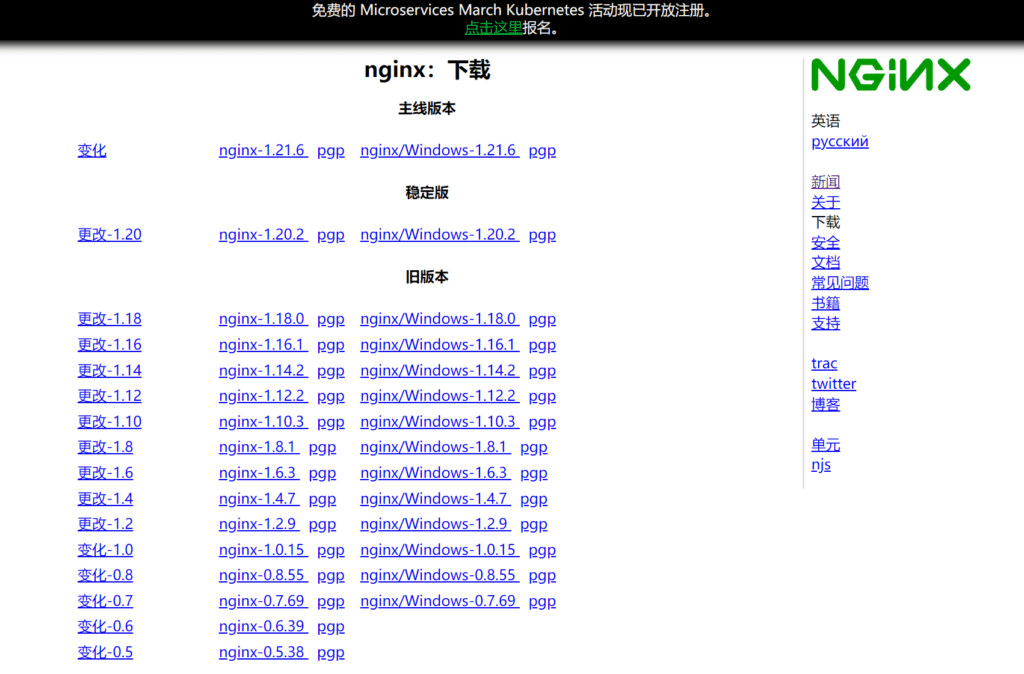Download nginx/Windows-1.21.6 package
The image size is (1024, 674).
coord(439,150)
